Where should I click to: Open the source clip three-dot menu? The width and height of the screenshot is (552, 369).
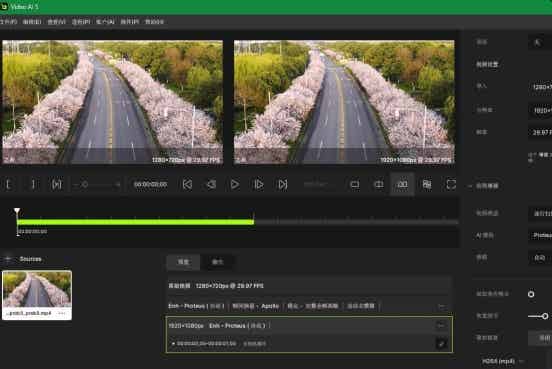coord(62,313)
